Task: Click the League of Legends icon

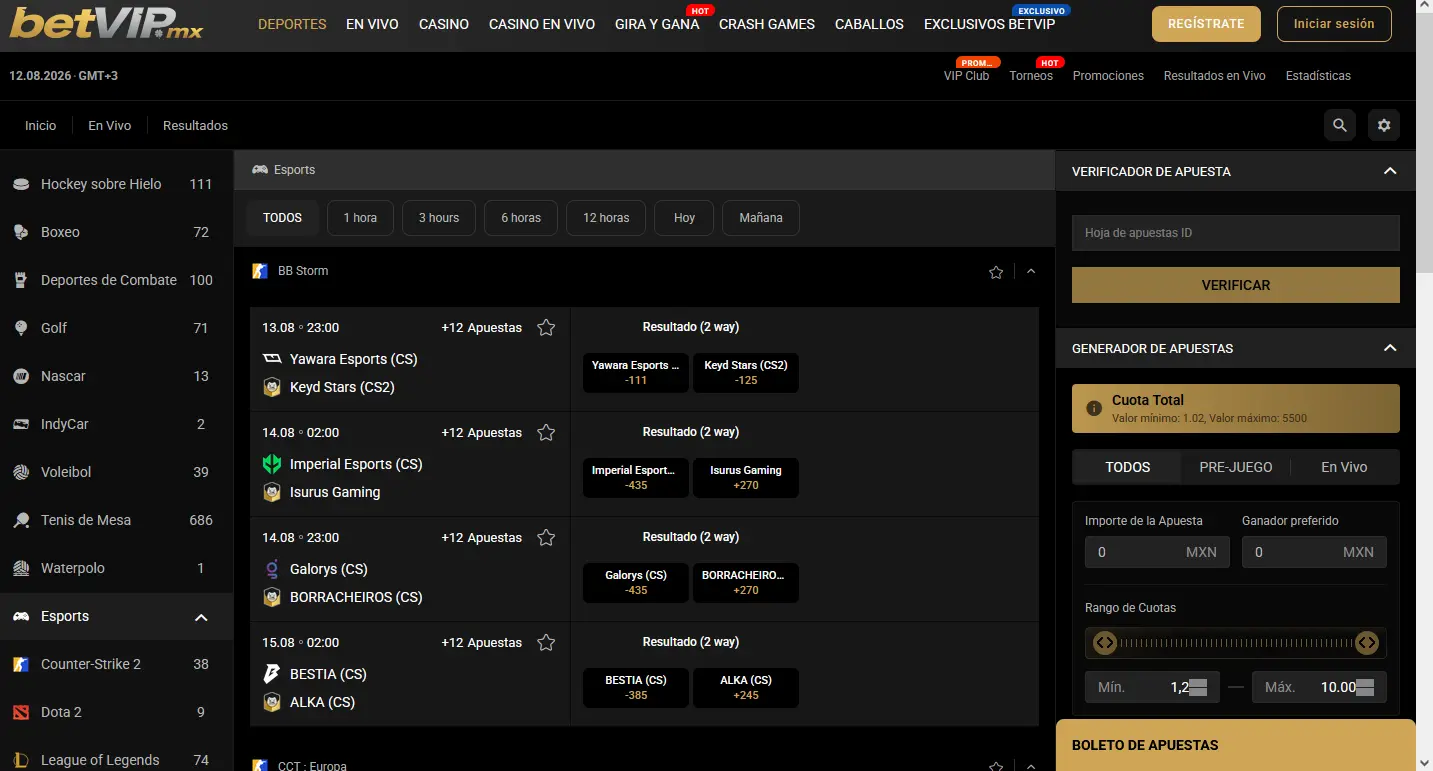Action: click(21, 760)
